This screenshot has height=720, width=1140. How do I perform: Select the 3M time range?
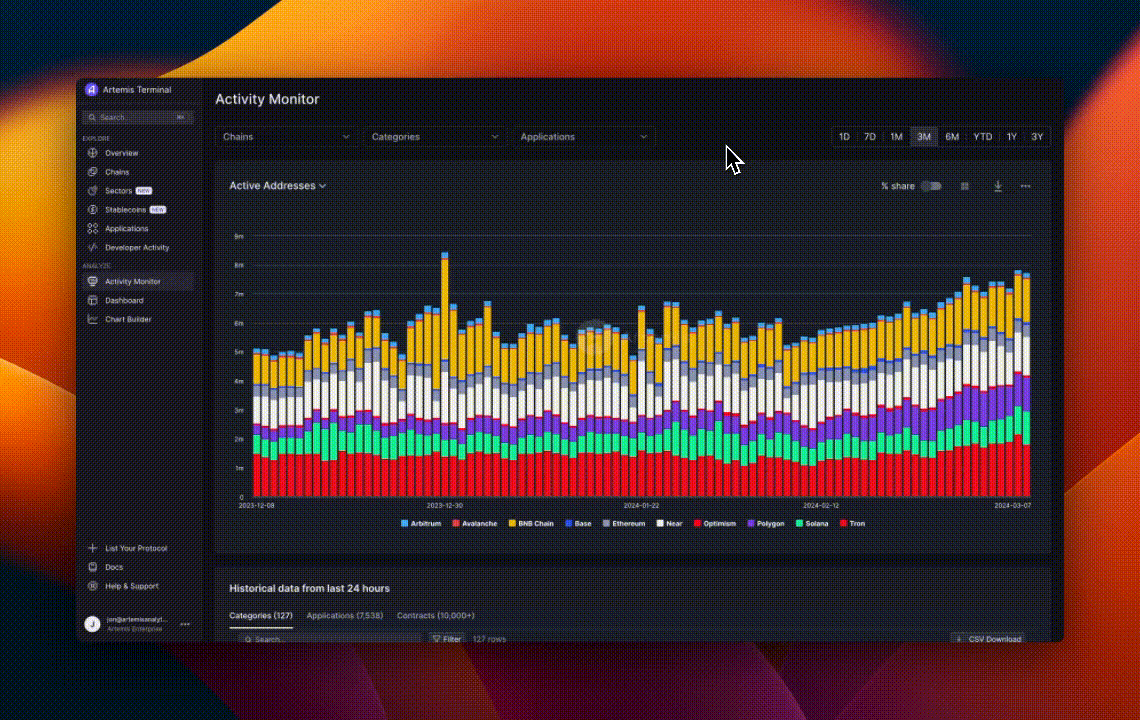(924, 137)
